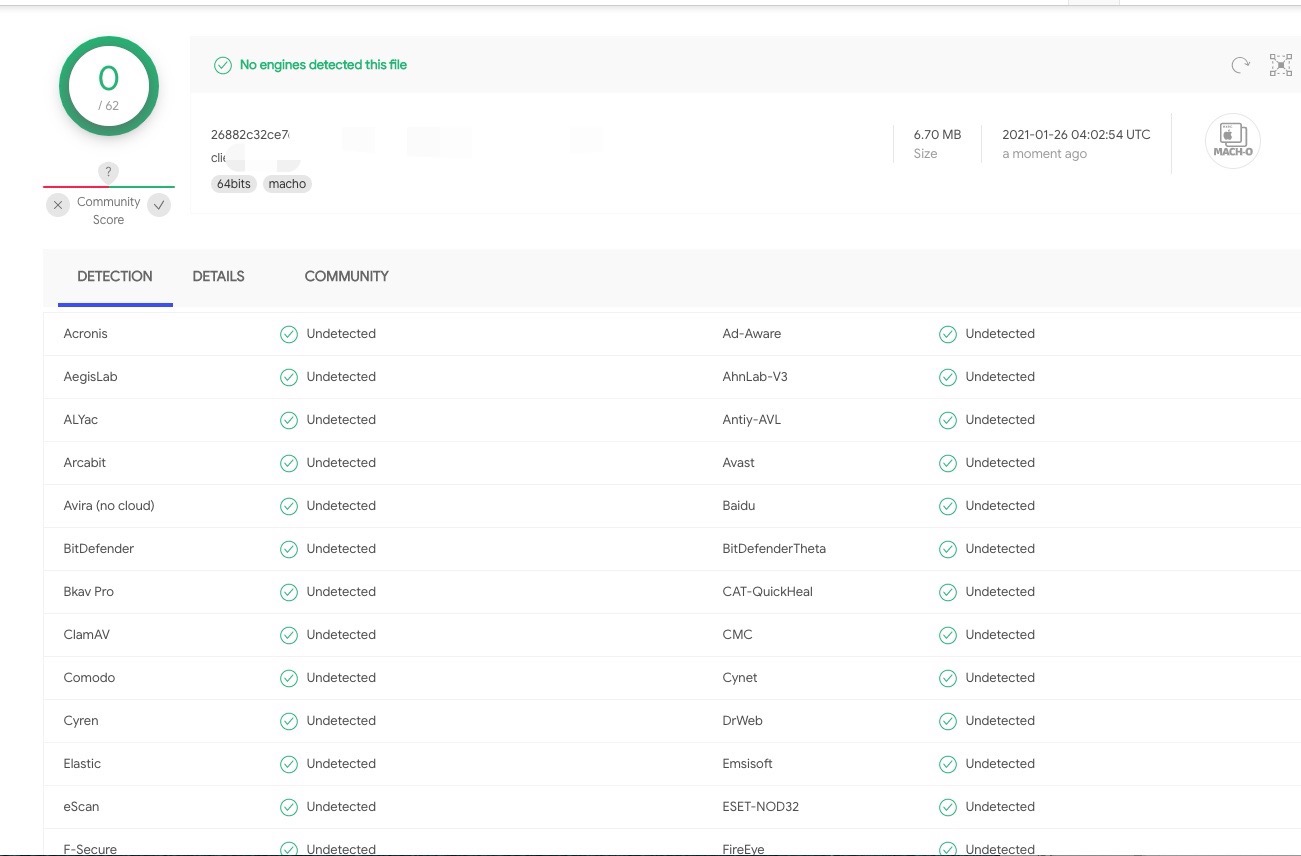Click the AhnLab-V3 undetected check icon
The image size is (1301, 856).
[x=948, y=377]
